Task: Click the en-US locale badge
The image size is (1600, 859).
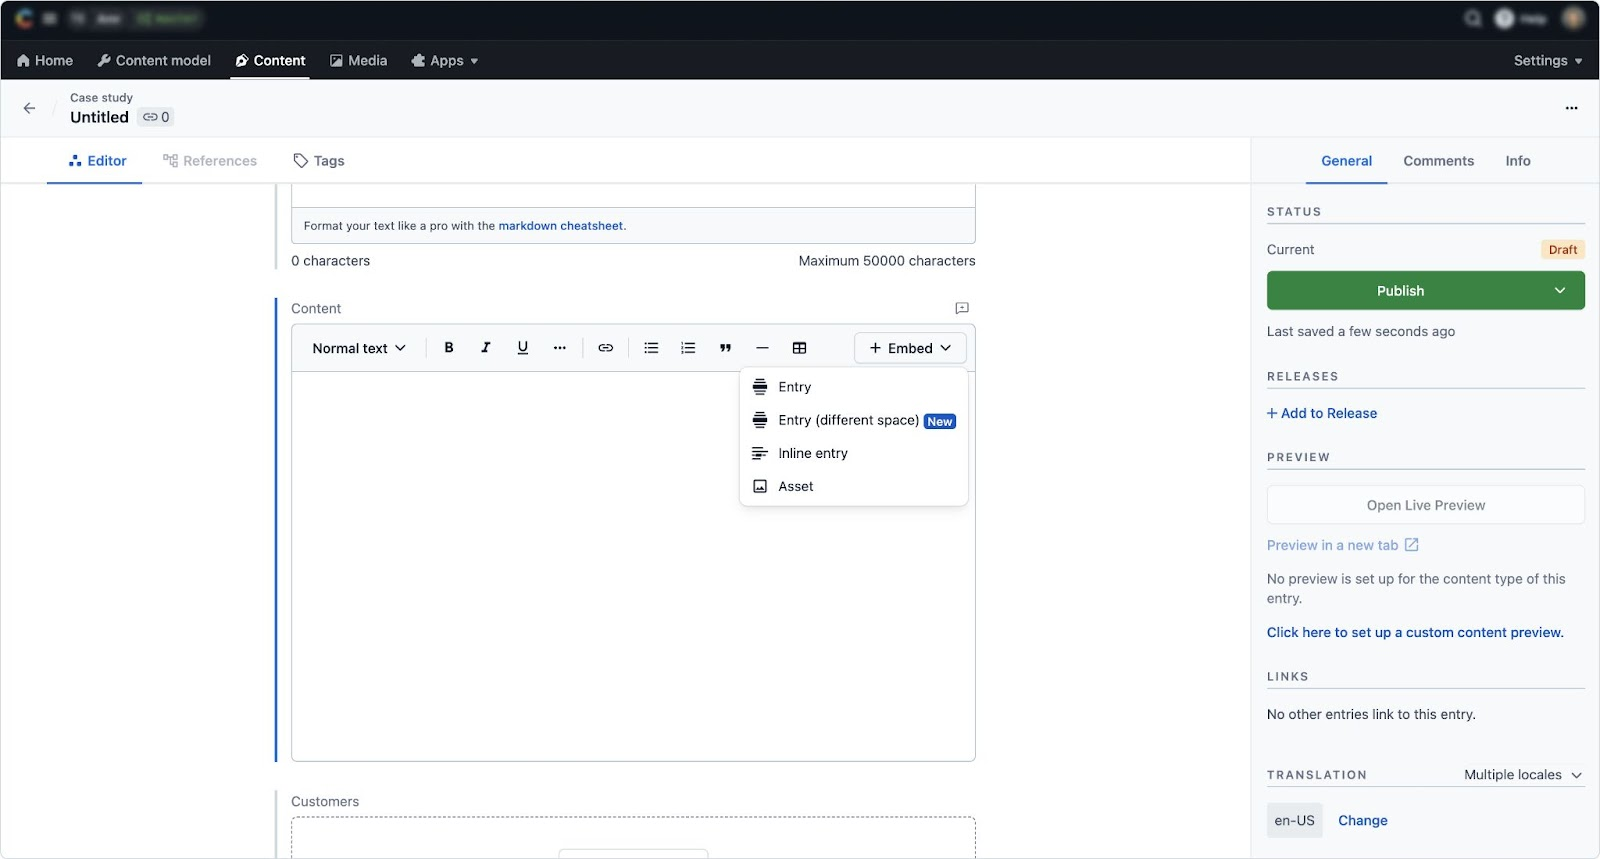Action: (1294, 820)
